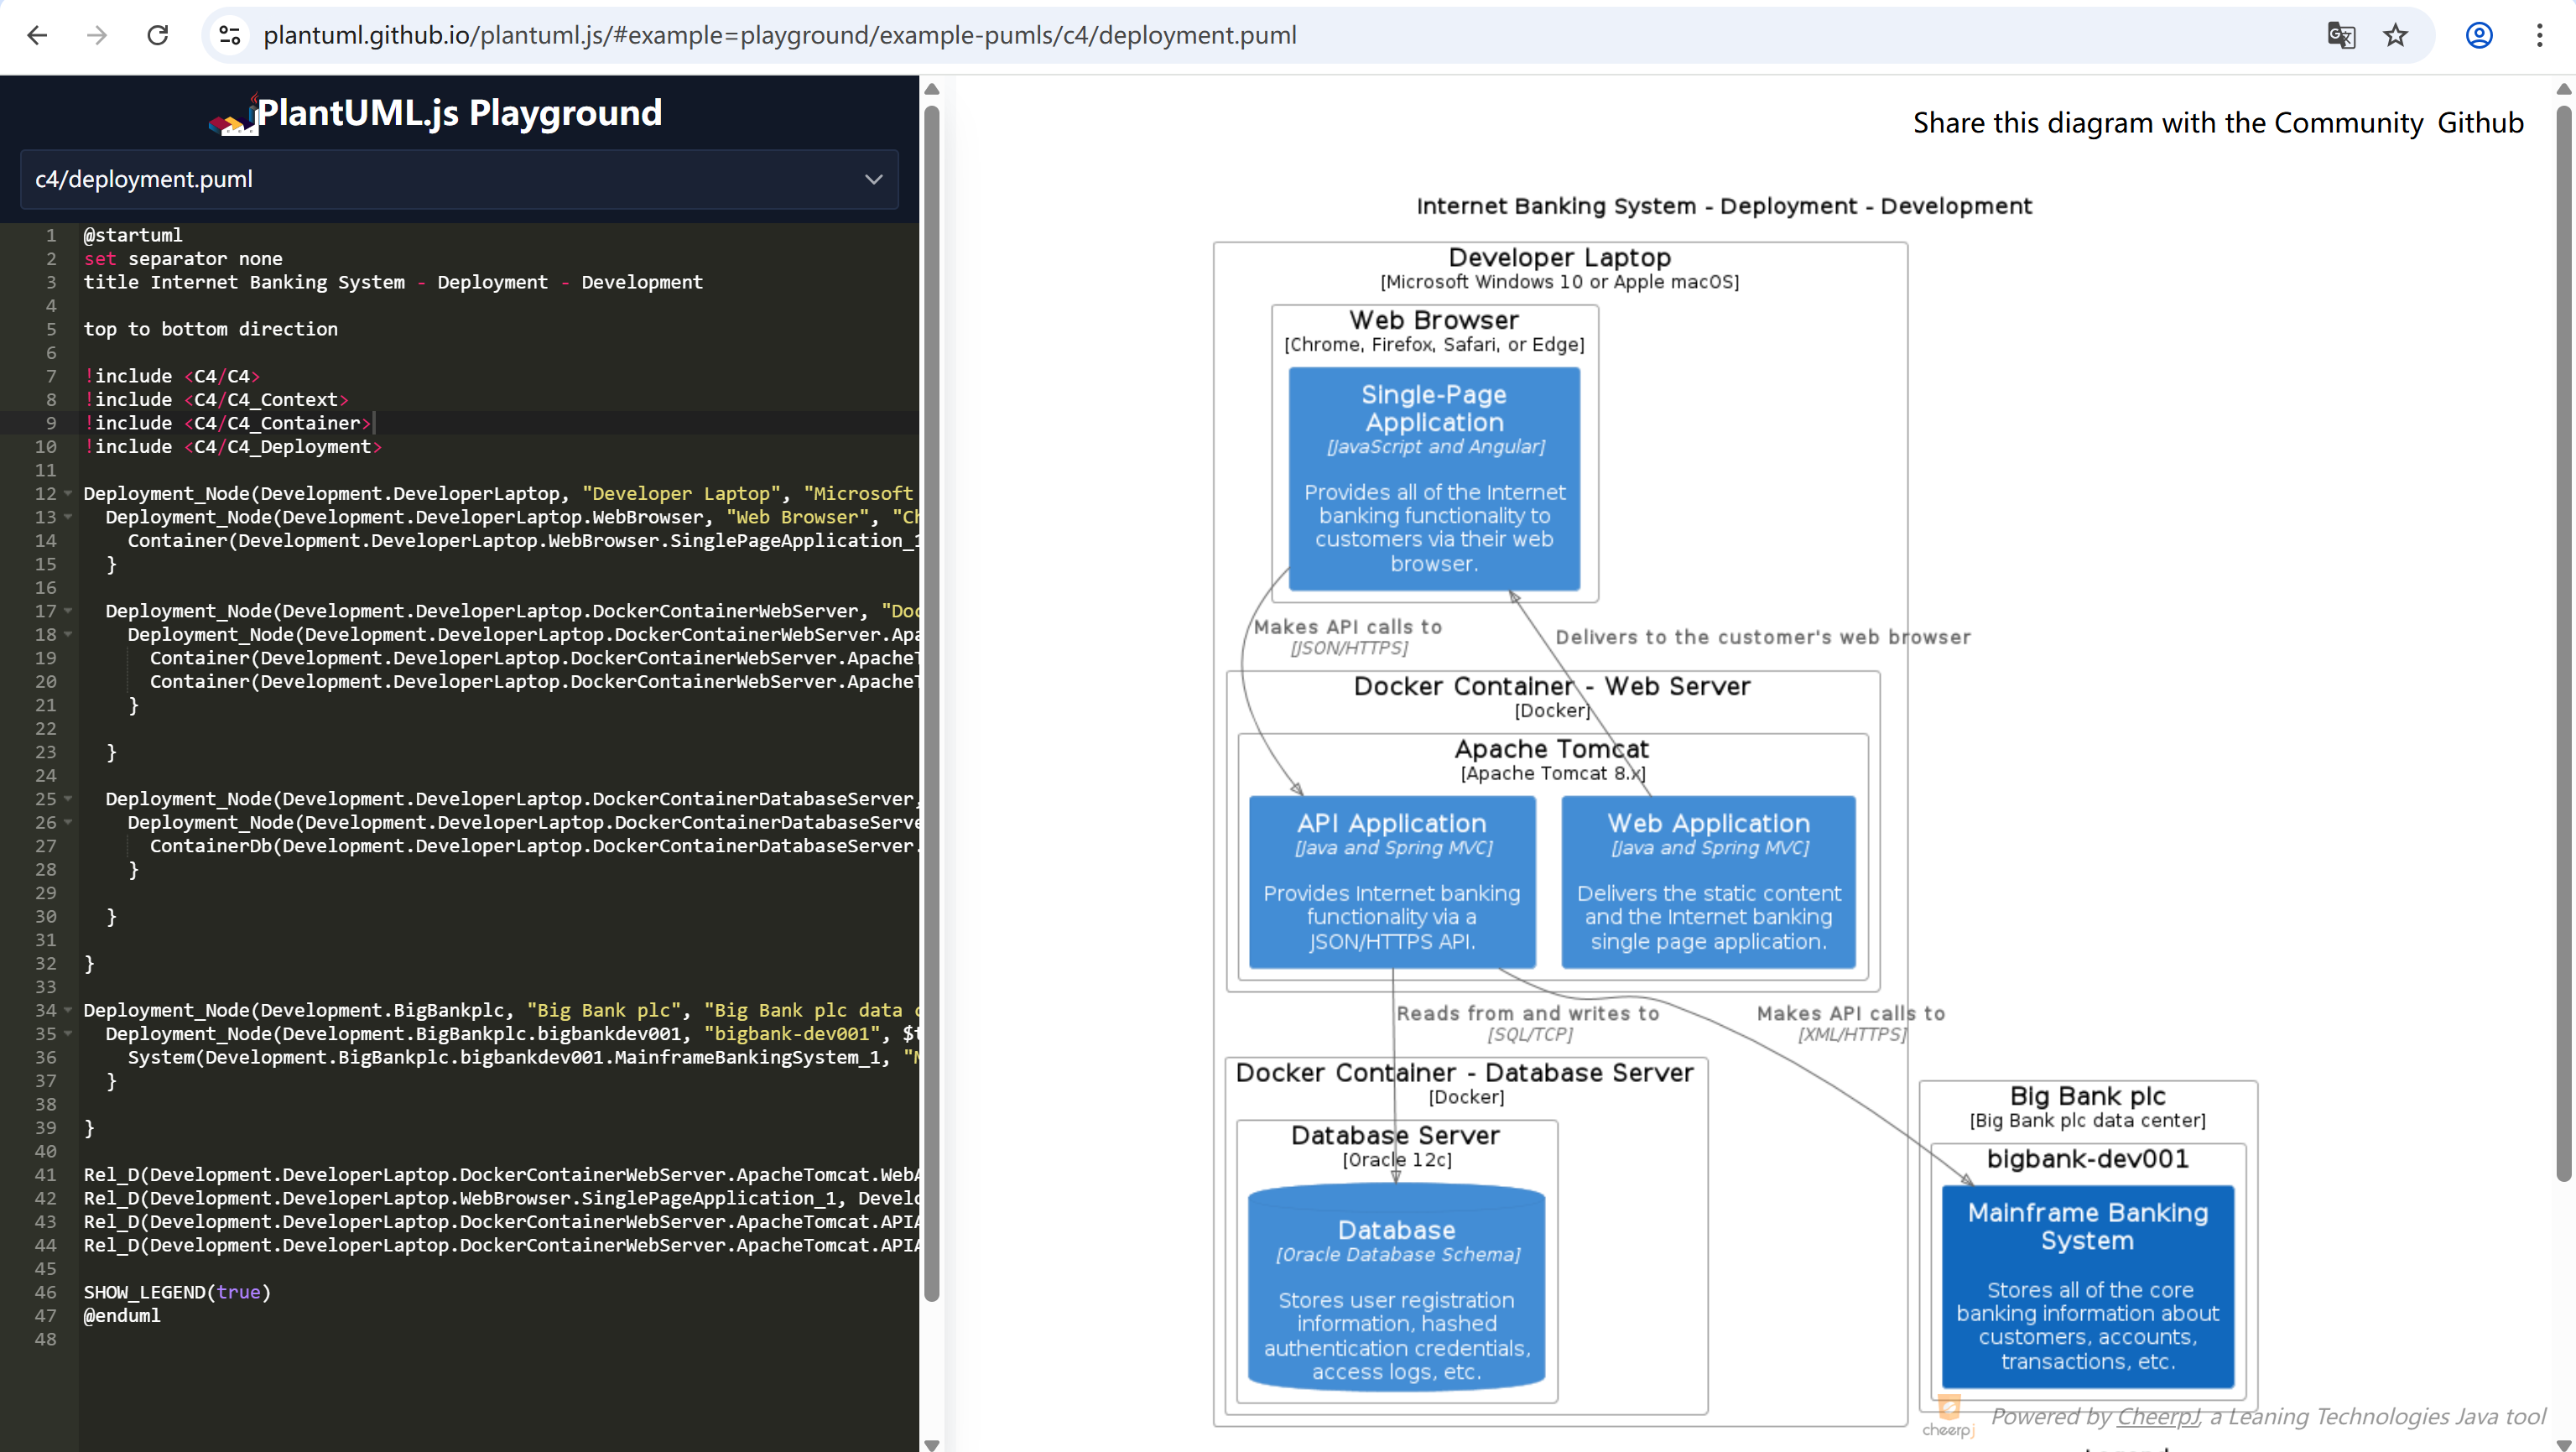Collapse code fold at line 12

click(68, 493)
